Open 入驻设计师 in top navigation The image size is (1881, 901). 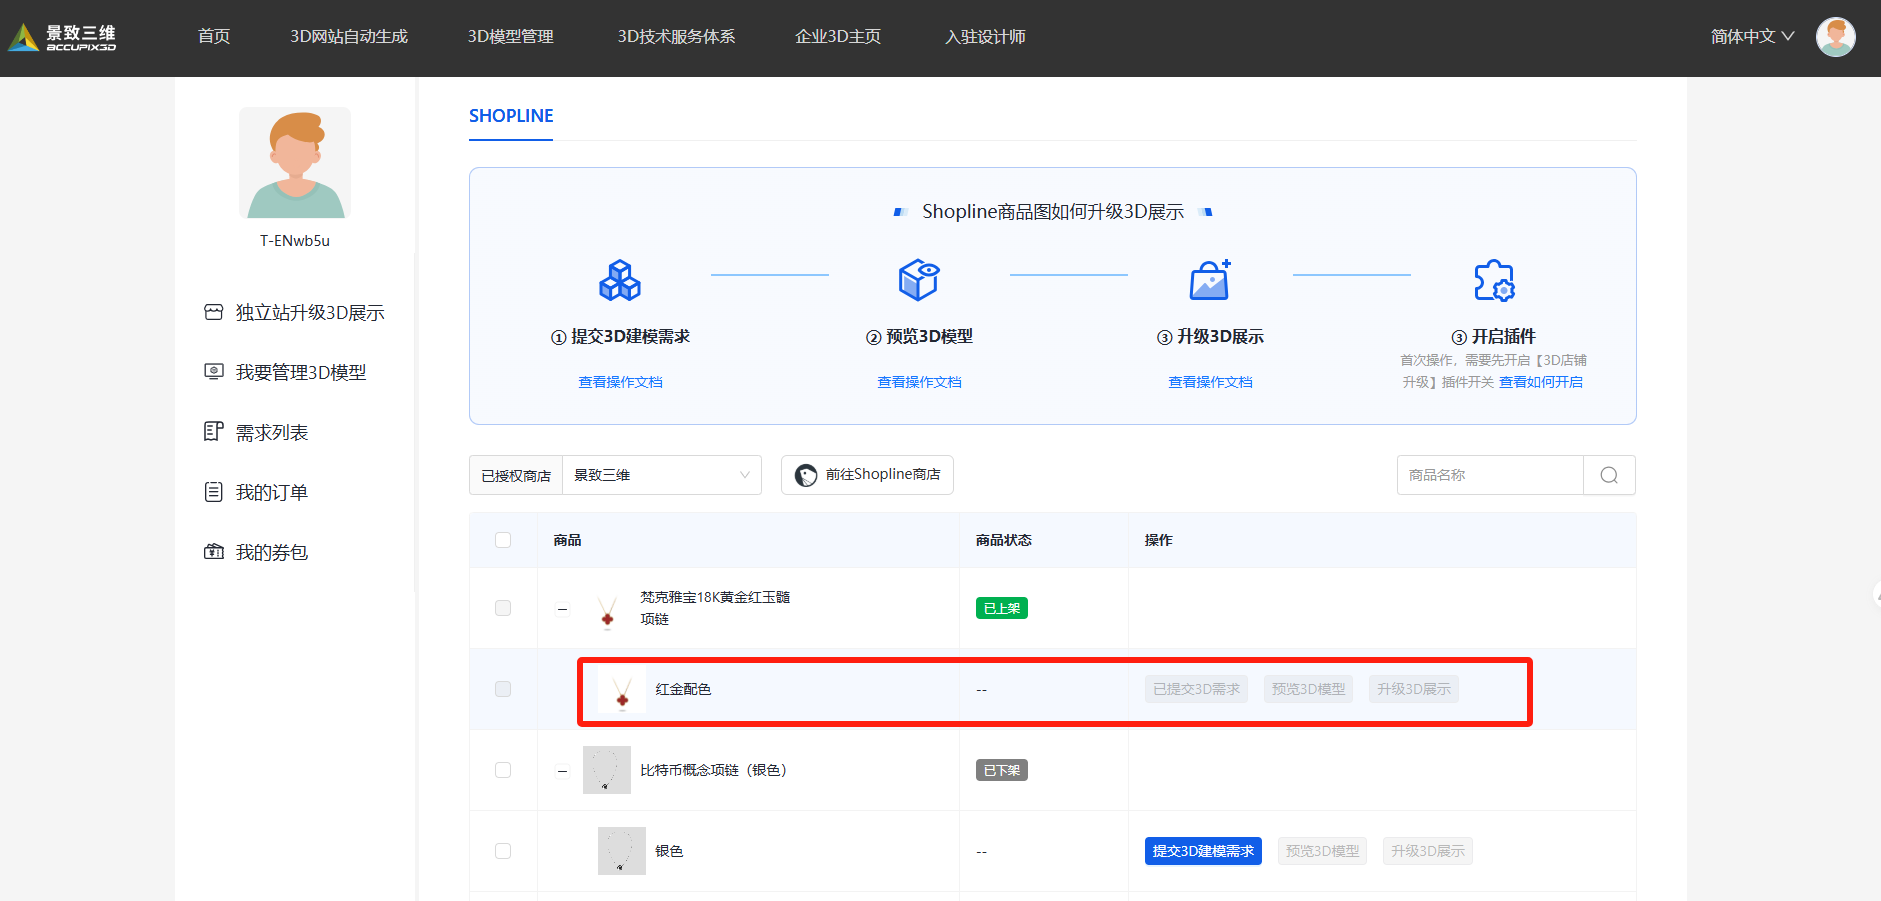pos(985,37)
